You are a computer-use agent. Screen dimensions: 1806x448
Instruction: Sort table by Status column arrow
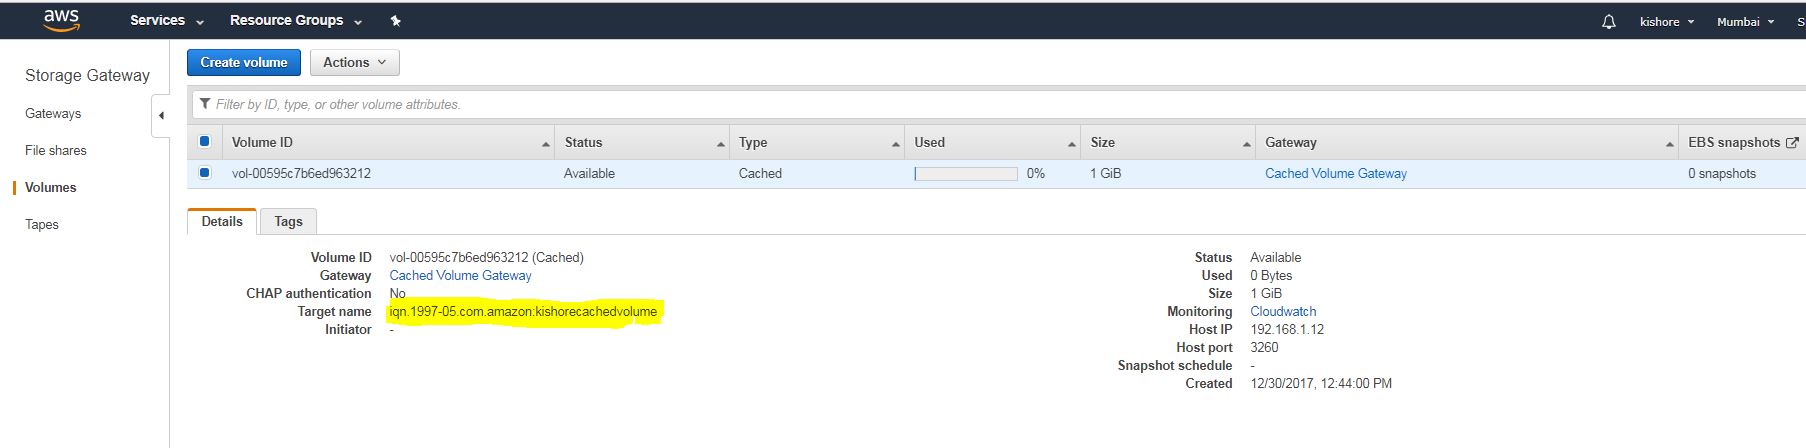721,144
